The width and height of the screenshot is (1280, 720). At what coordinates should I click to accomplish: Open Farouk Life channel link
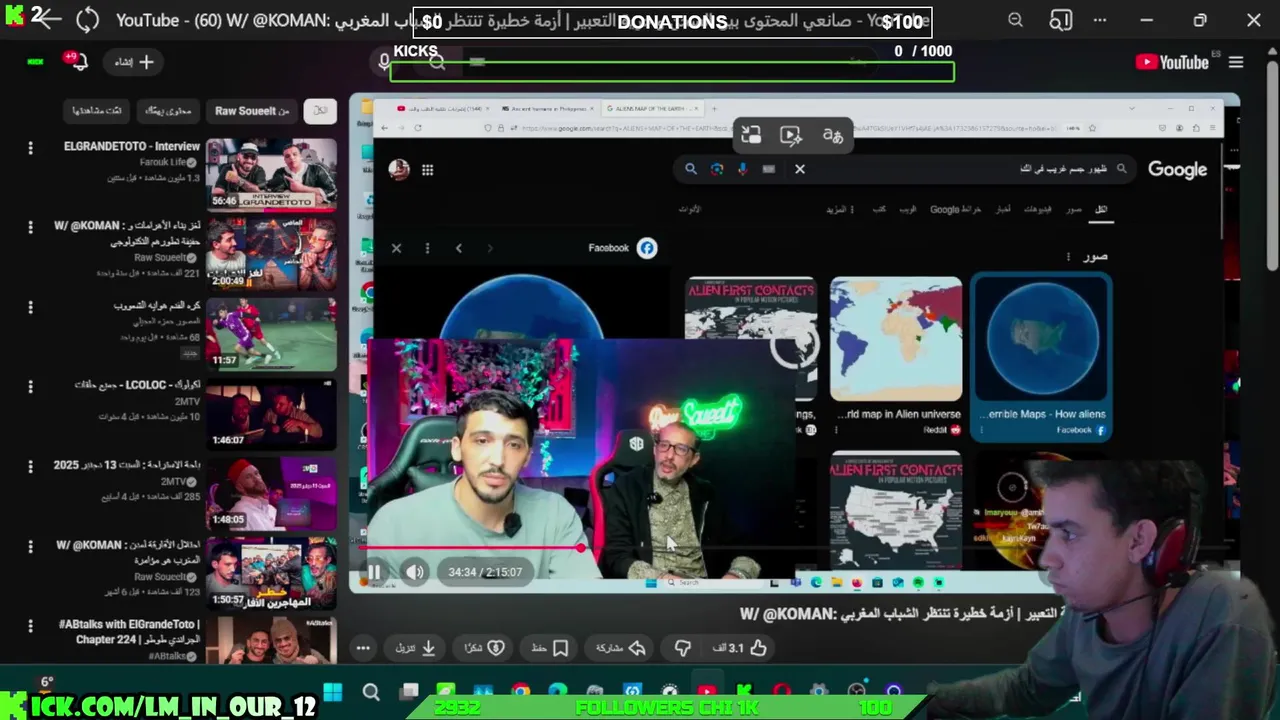[x=163, y=162]
